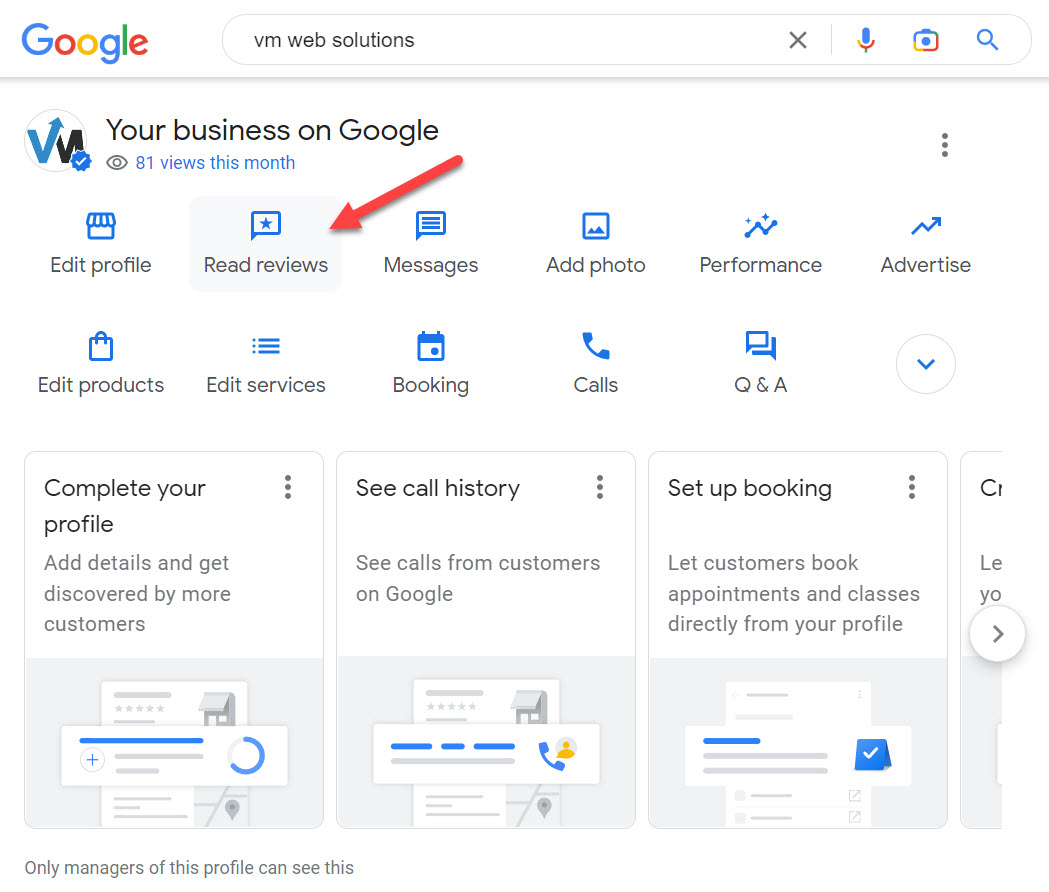This screenshot has width=1049, height=892.
Task: Open Messages
Action: tap(431, 244)
